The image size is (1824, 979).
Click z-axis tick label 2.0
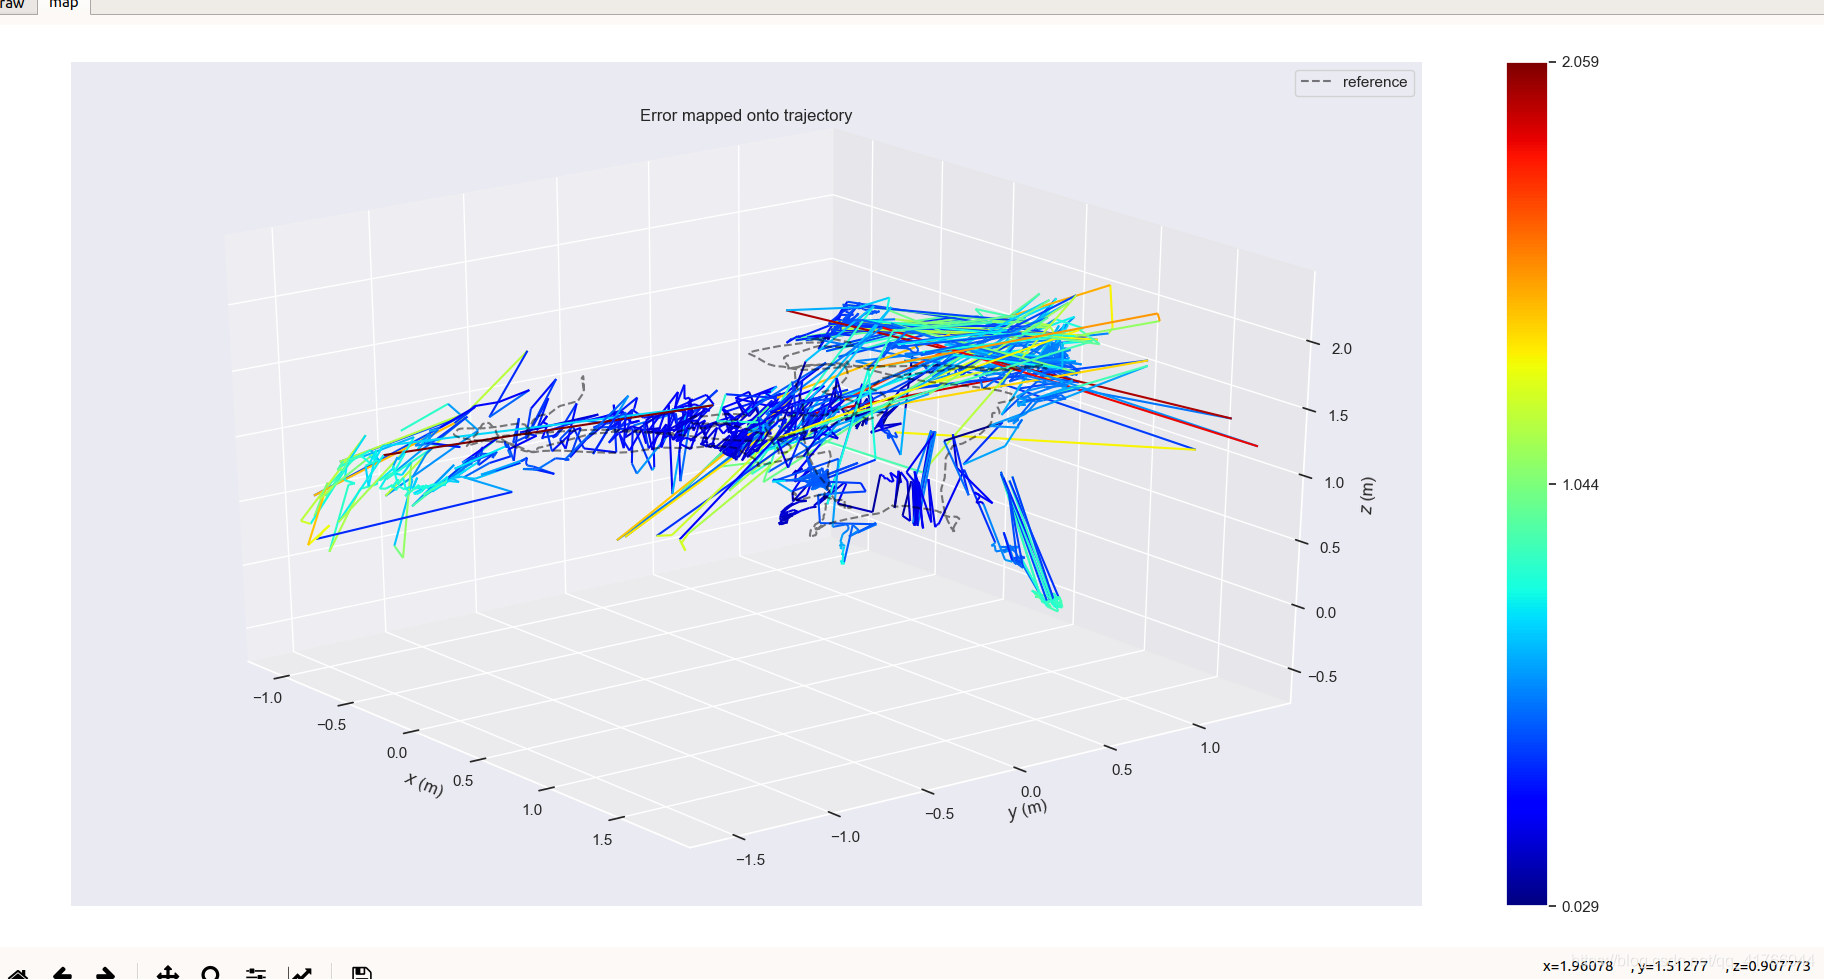coord(1341,349)
